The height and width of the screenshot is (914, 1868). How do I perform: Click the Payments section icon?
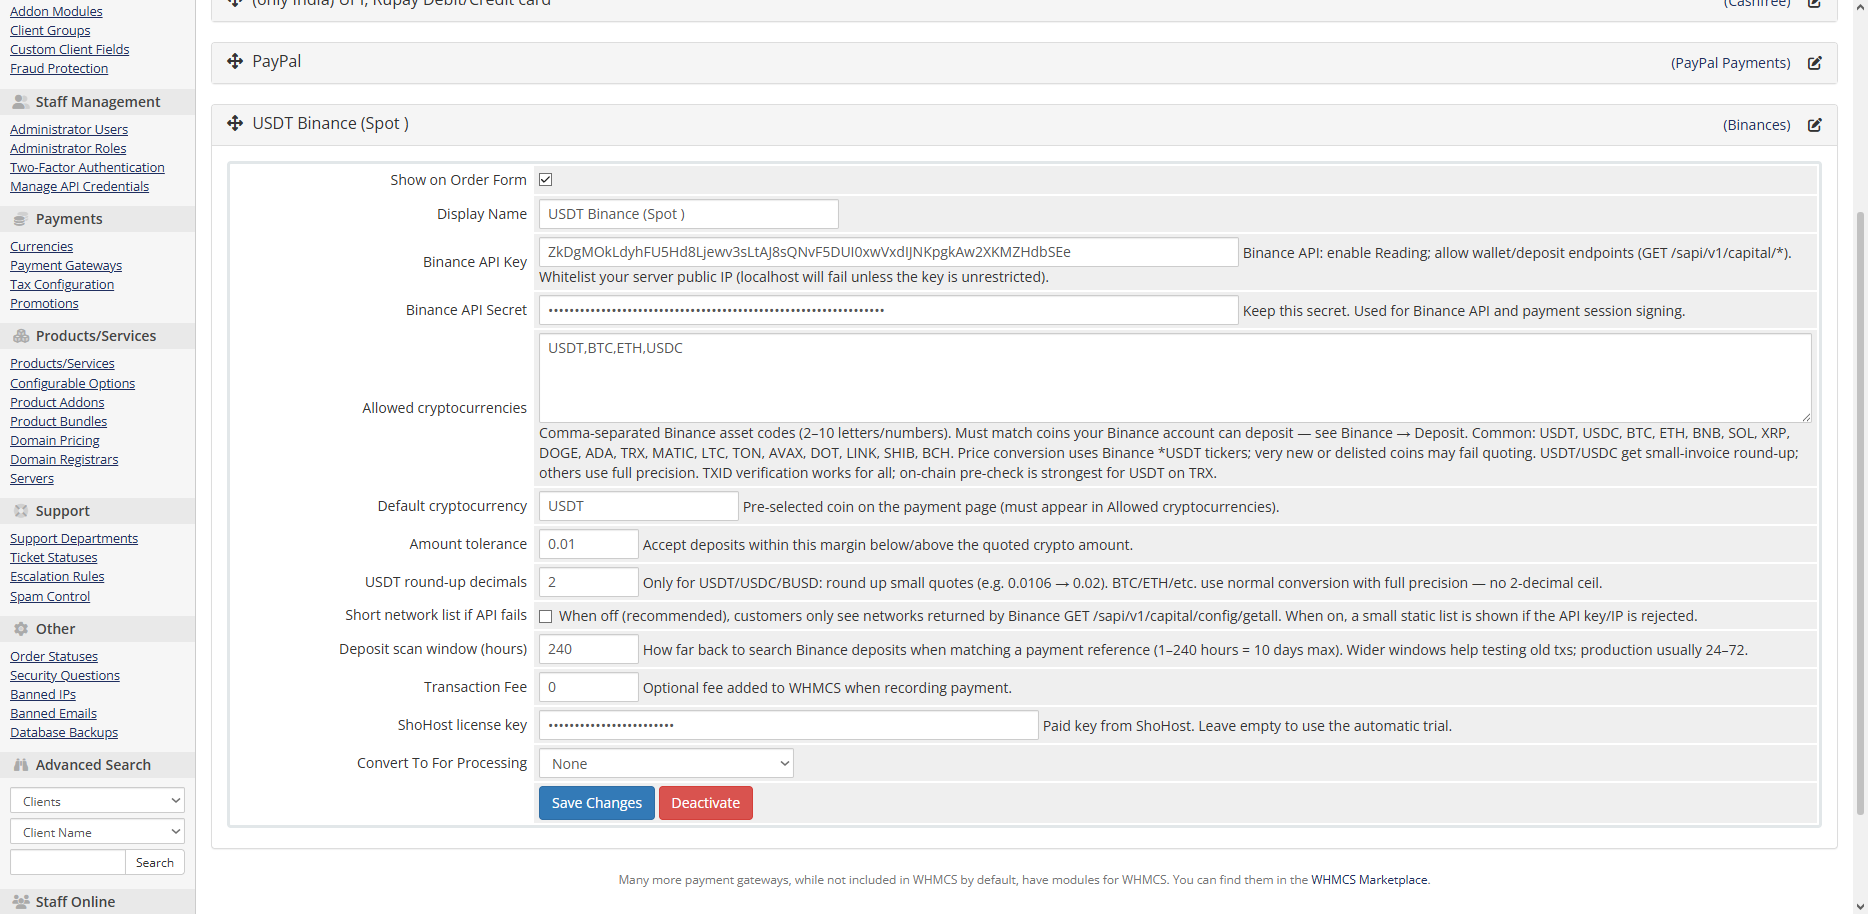tap(20, 219)
